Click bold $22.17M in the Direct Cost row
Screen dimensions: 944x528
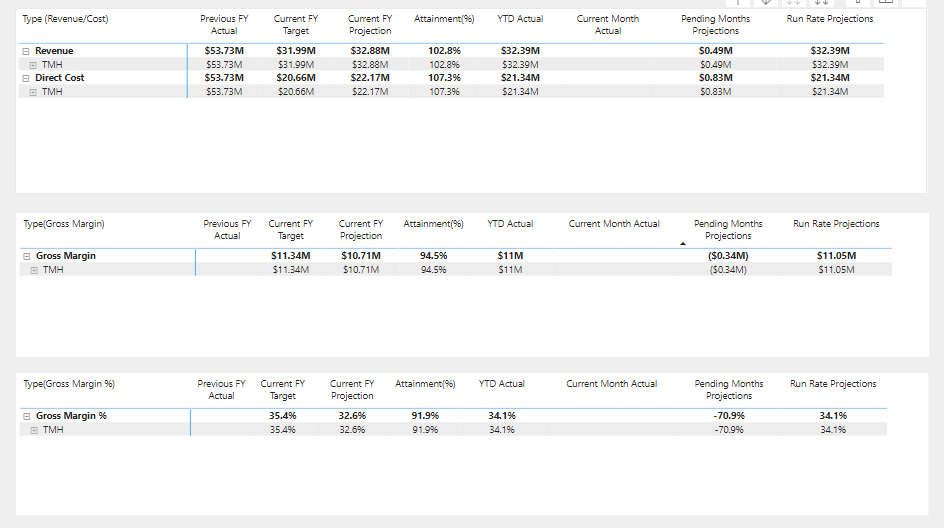click(370, 78)
